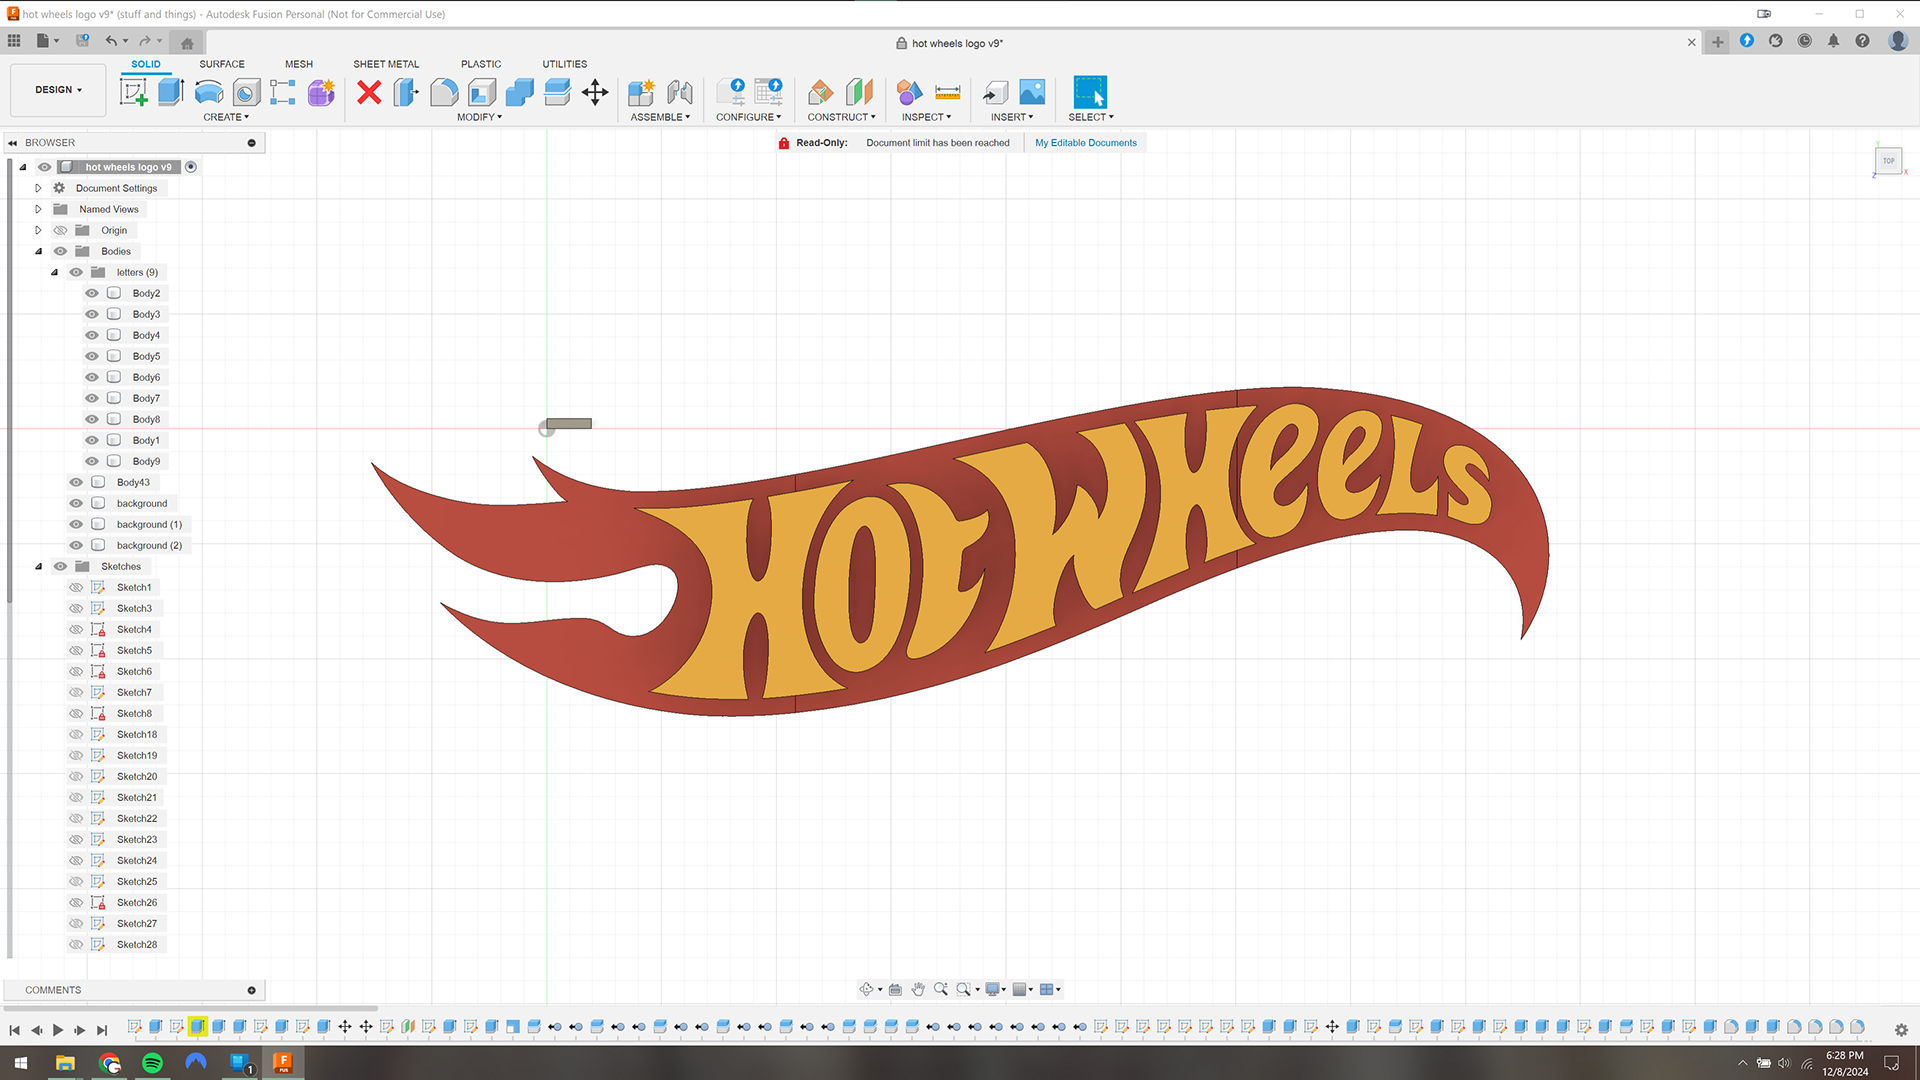Viewport: 1920px width, 1080px height.
Task: Select the Hole tool
Action: pos(246,92)
